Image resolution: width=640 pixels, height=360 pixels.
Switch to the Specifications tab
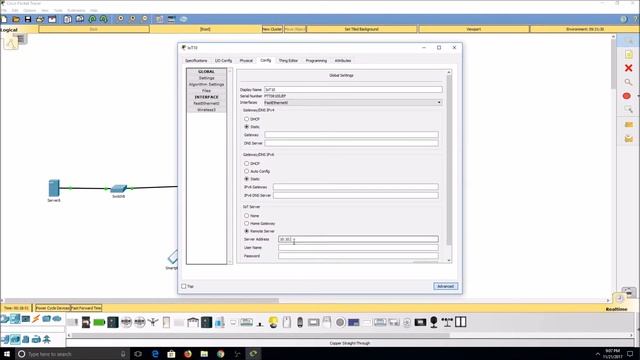click(x=196, y=60)
